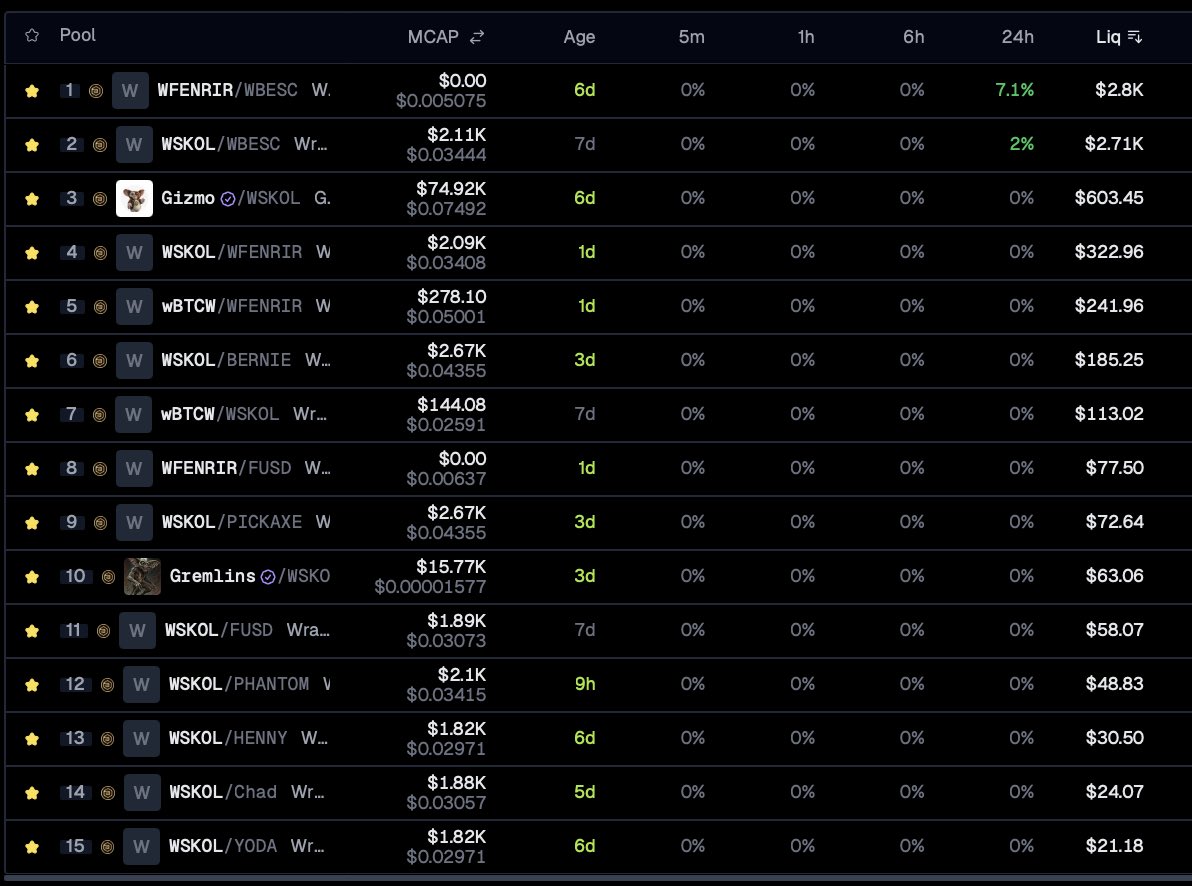
Task: Unfavorite the WFENRIR/FUSD pool
Action: tap(32, 468)
